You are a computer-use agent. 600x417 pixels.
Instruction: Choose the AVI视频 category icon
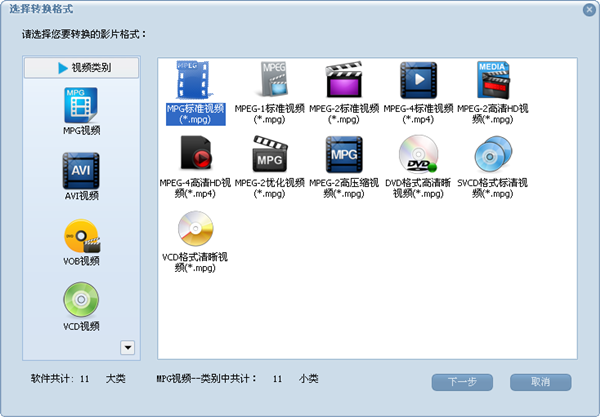[81, 171]
